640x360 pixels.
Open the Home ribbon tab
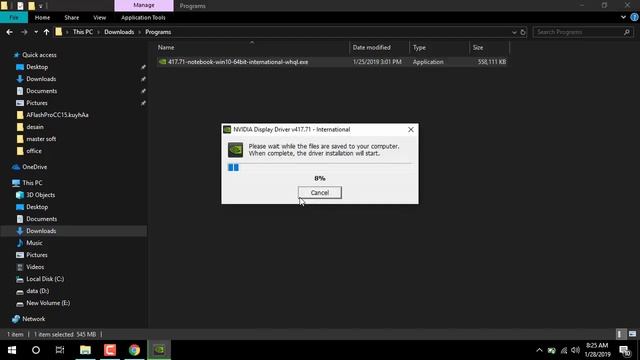tap(42, 18)
